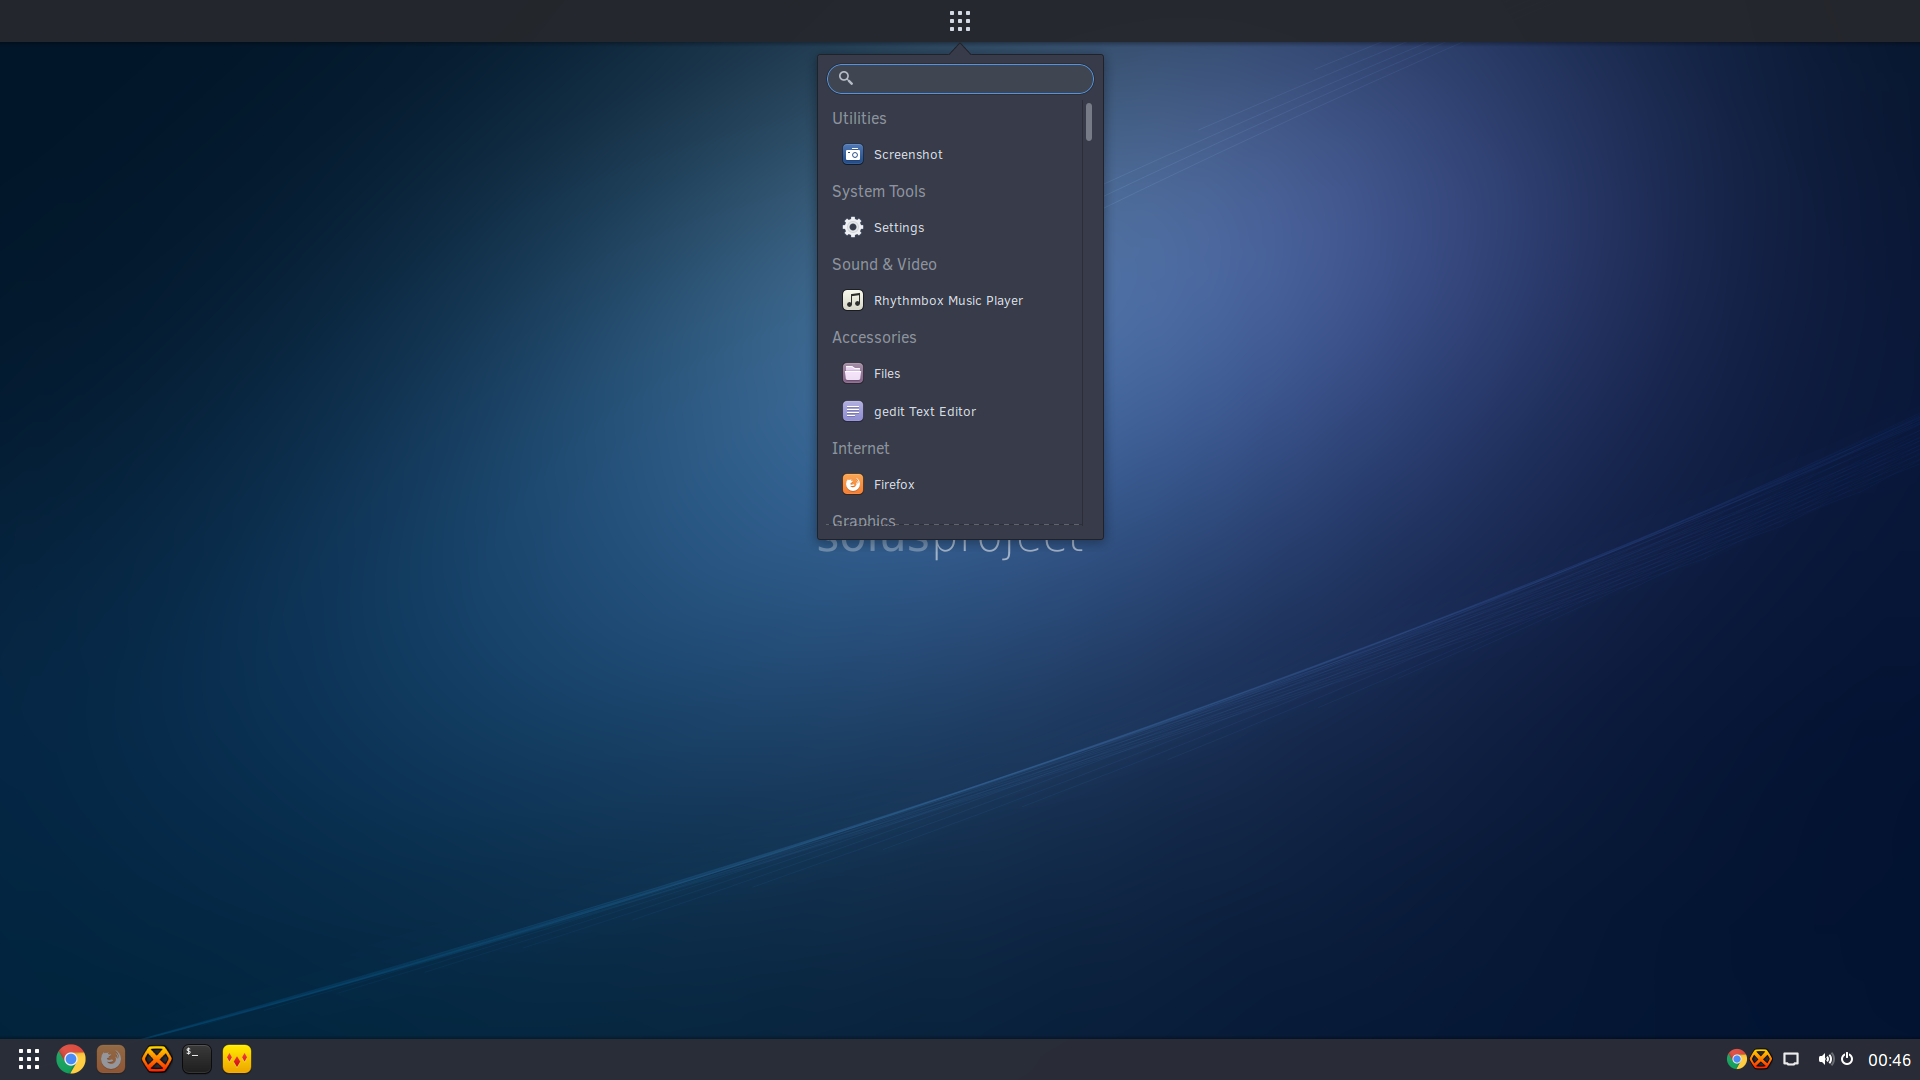Focus the menu search field
This screenshot has height=1080, width=1920.
pos(960,78)
